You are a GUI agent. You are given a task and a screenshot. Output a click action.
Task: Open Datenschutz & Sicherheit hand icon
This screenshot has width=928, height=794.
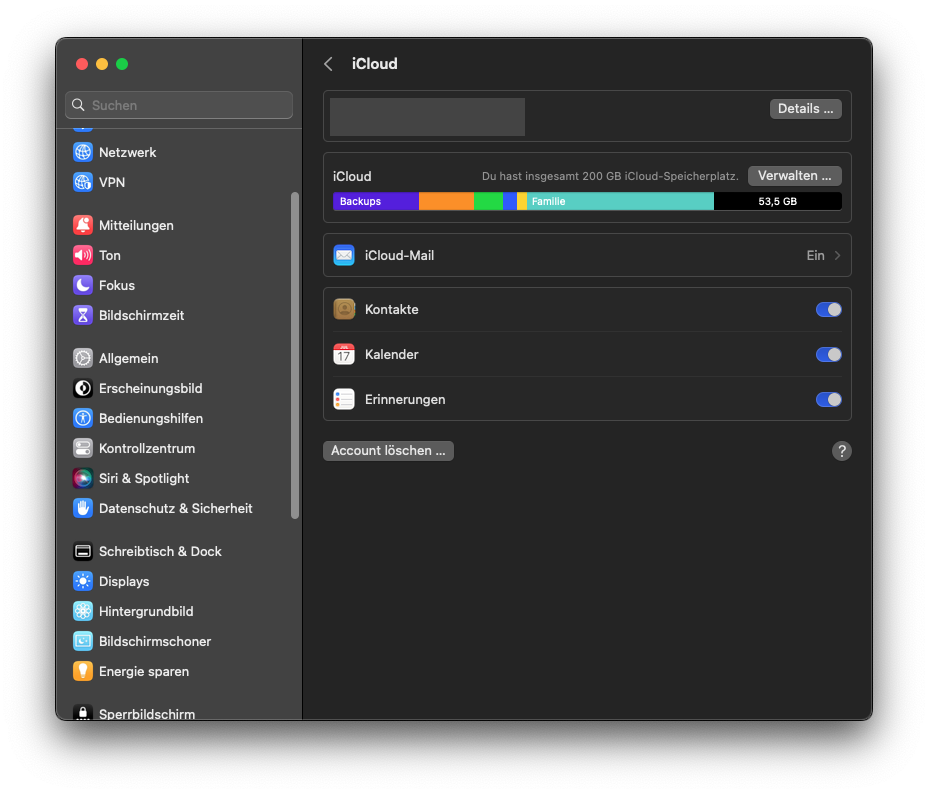[83, 508]
